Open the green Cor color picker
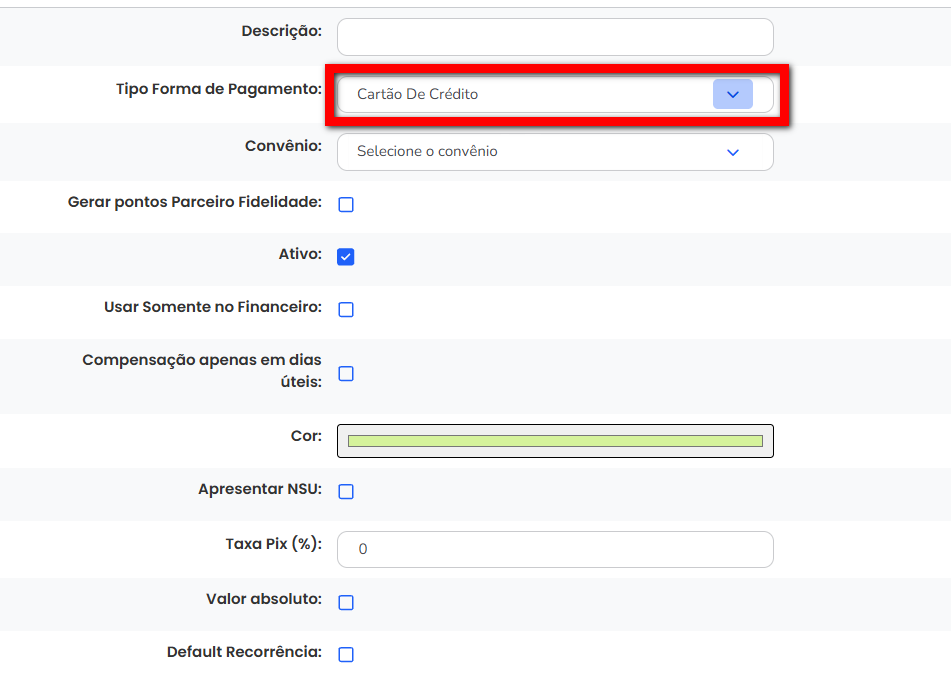This screenshot has height=699, width=951. click(x=555, y=441)
